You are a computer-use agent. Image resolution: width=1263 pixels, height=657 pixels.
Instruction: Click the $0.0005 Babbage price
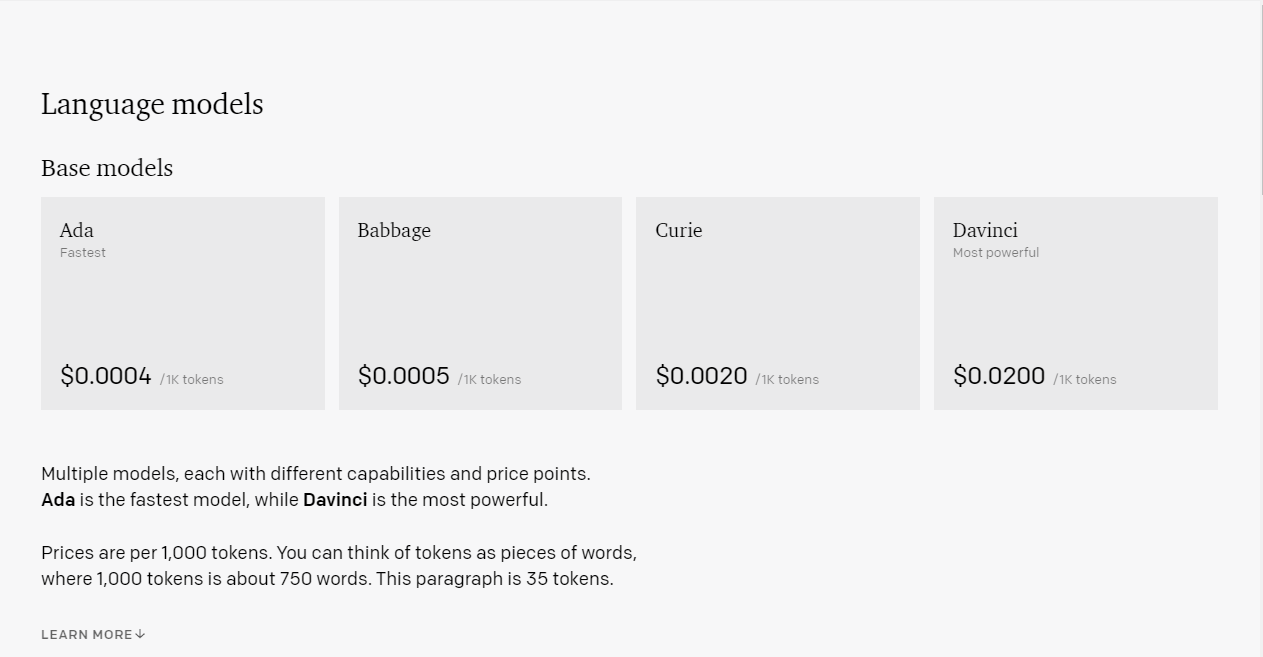click(x=404, y=376)
